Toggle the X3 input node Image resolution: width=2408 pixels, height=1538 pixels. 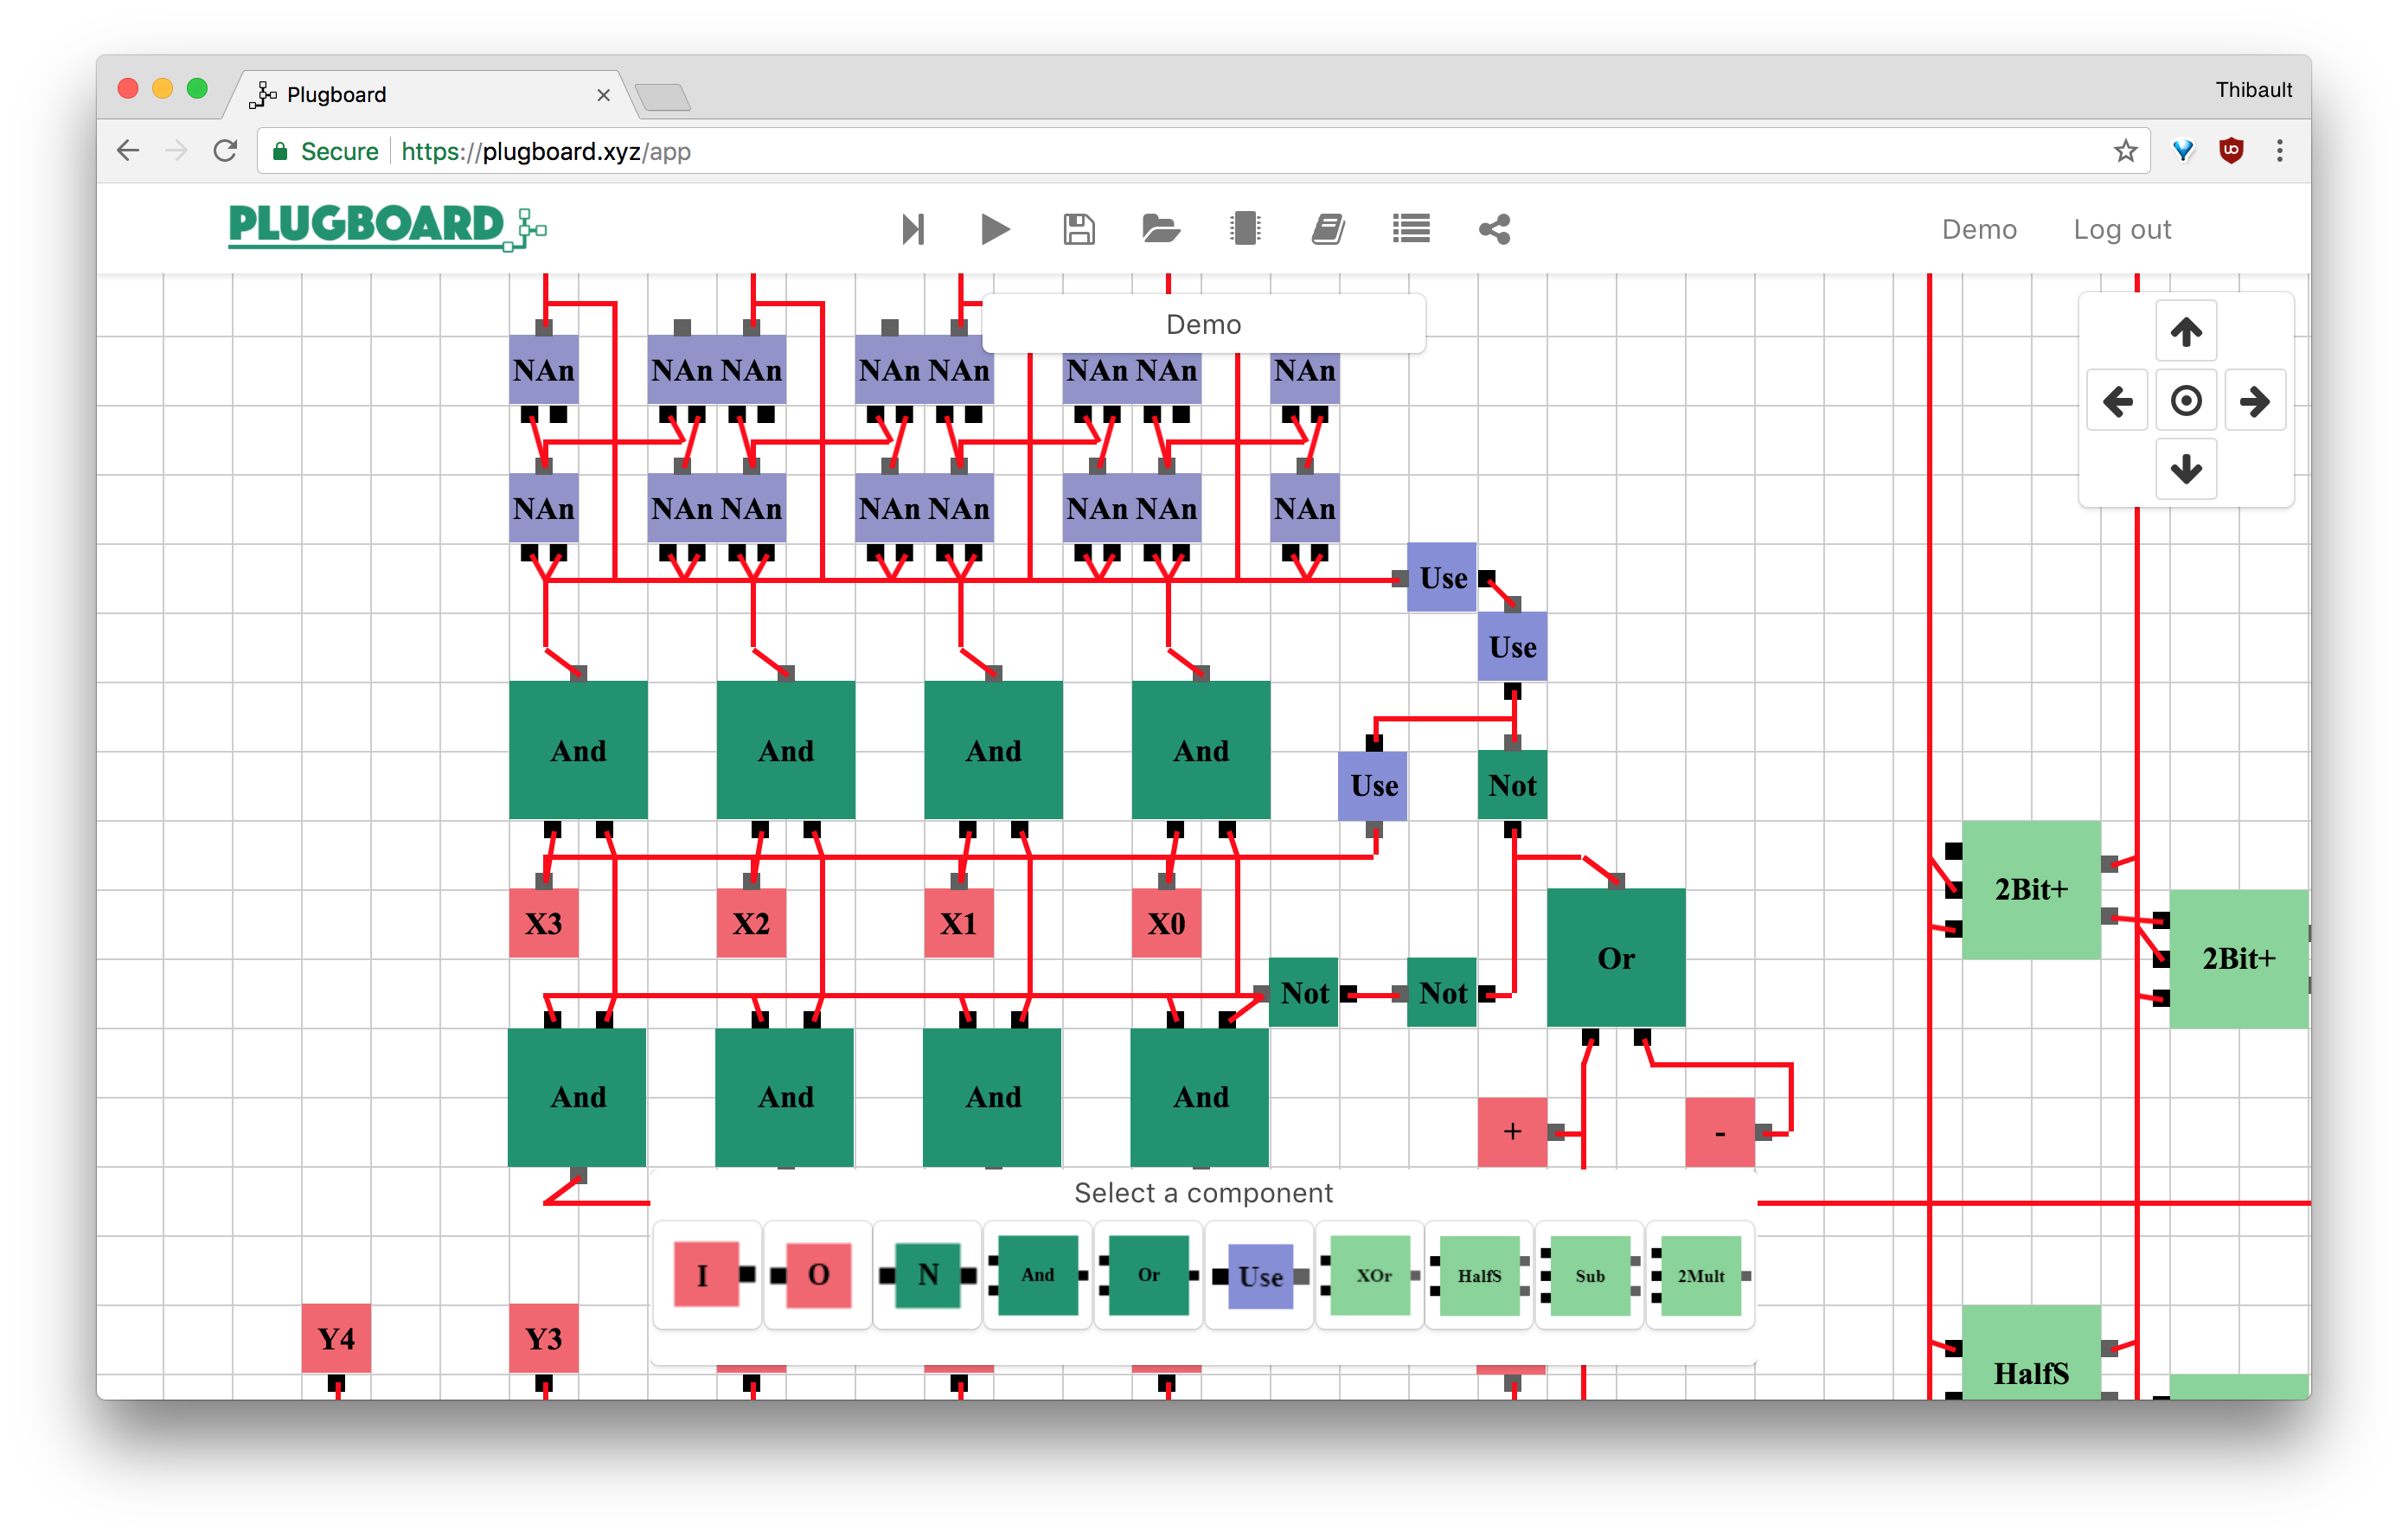click(543, 922)
